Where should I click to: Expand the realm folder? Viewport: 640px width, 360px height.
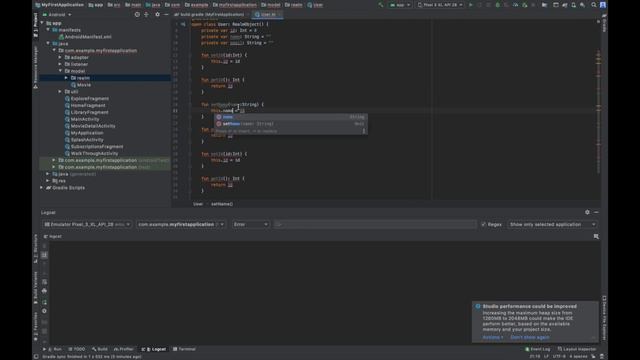point(66,78)
